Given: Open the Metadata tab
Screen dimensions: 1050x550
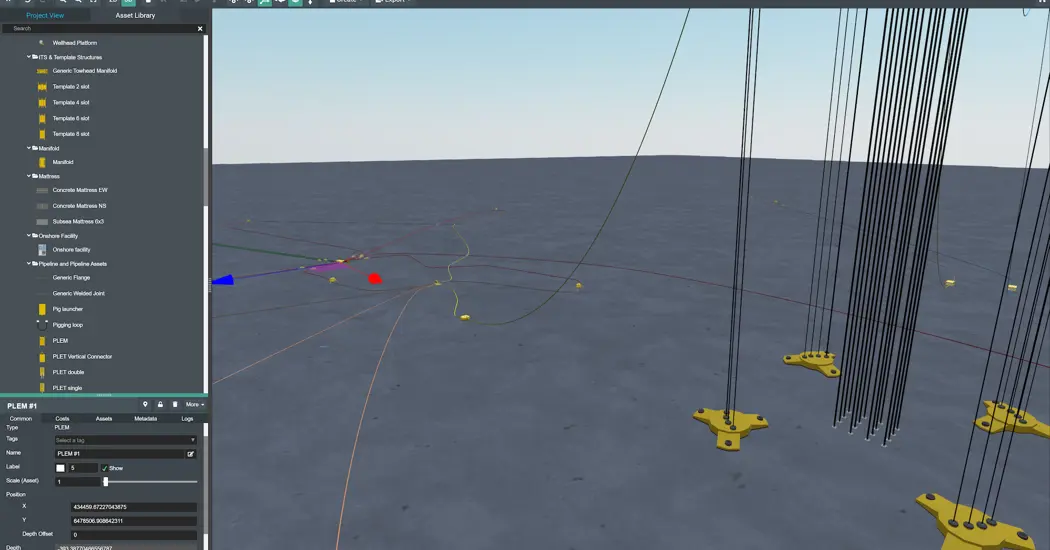Looking at the screenshot, I should (145, 418).
